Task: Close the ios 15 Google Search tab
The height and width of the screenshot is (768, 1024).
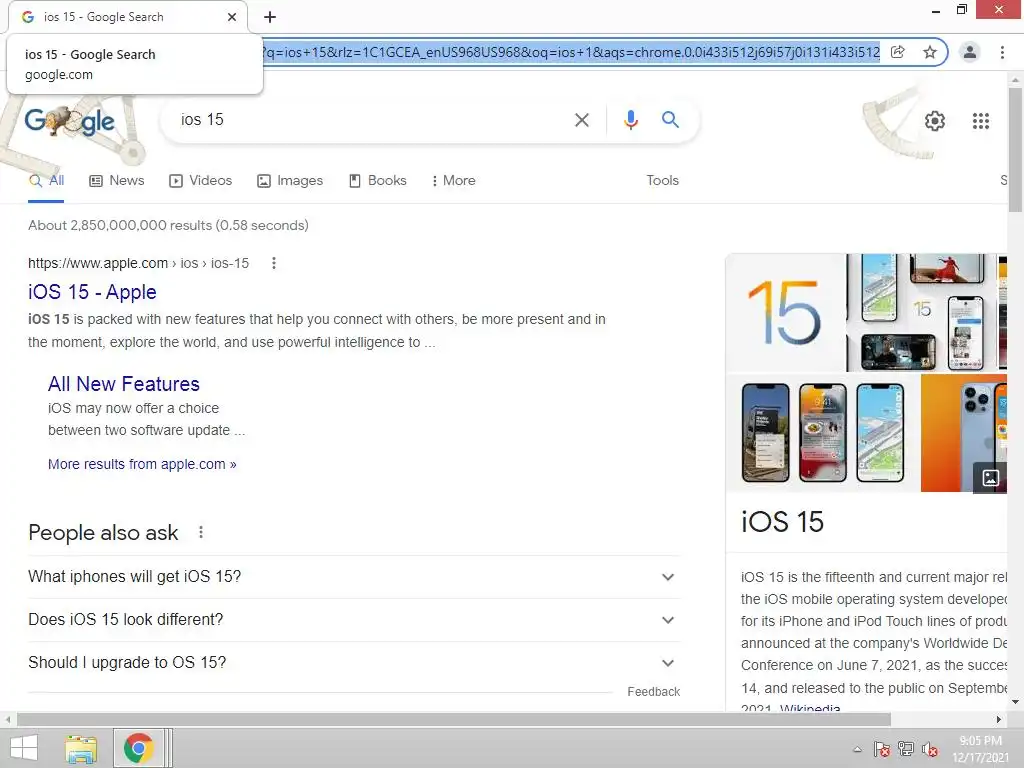Action: (x=232, y=17)
